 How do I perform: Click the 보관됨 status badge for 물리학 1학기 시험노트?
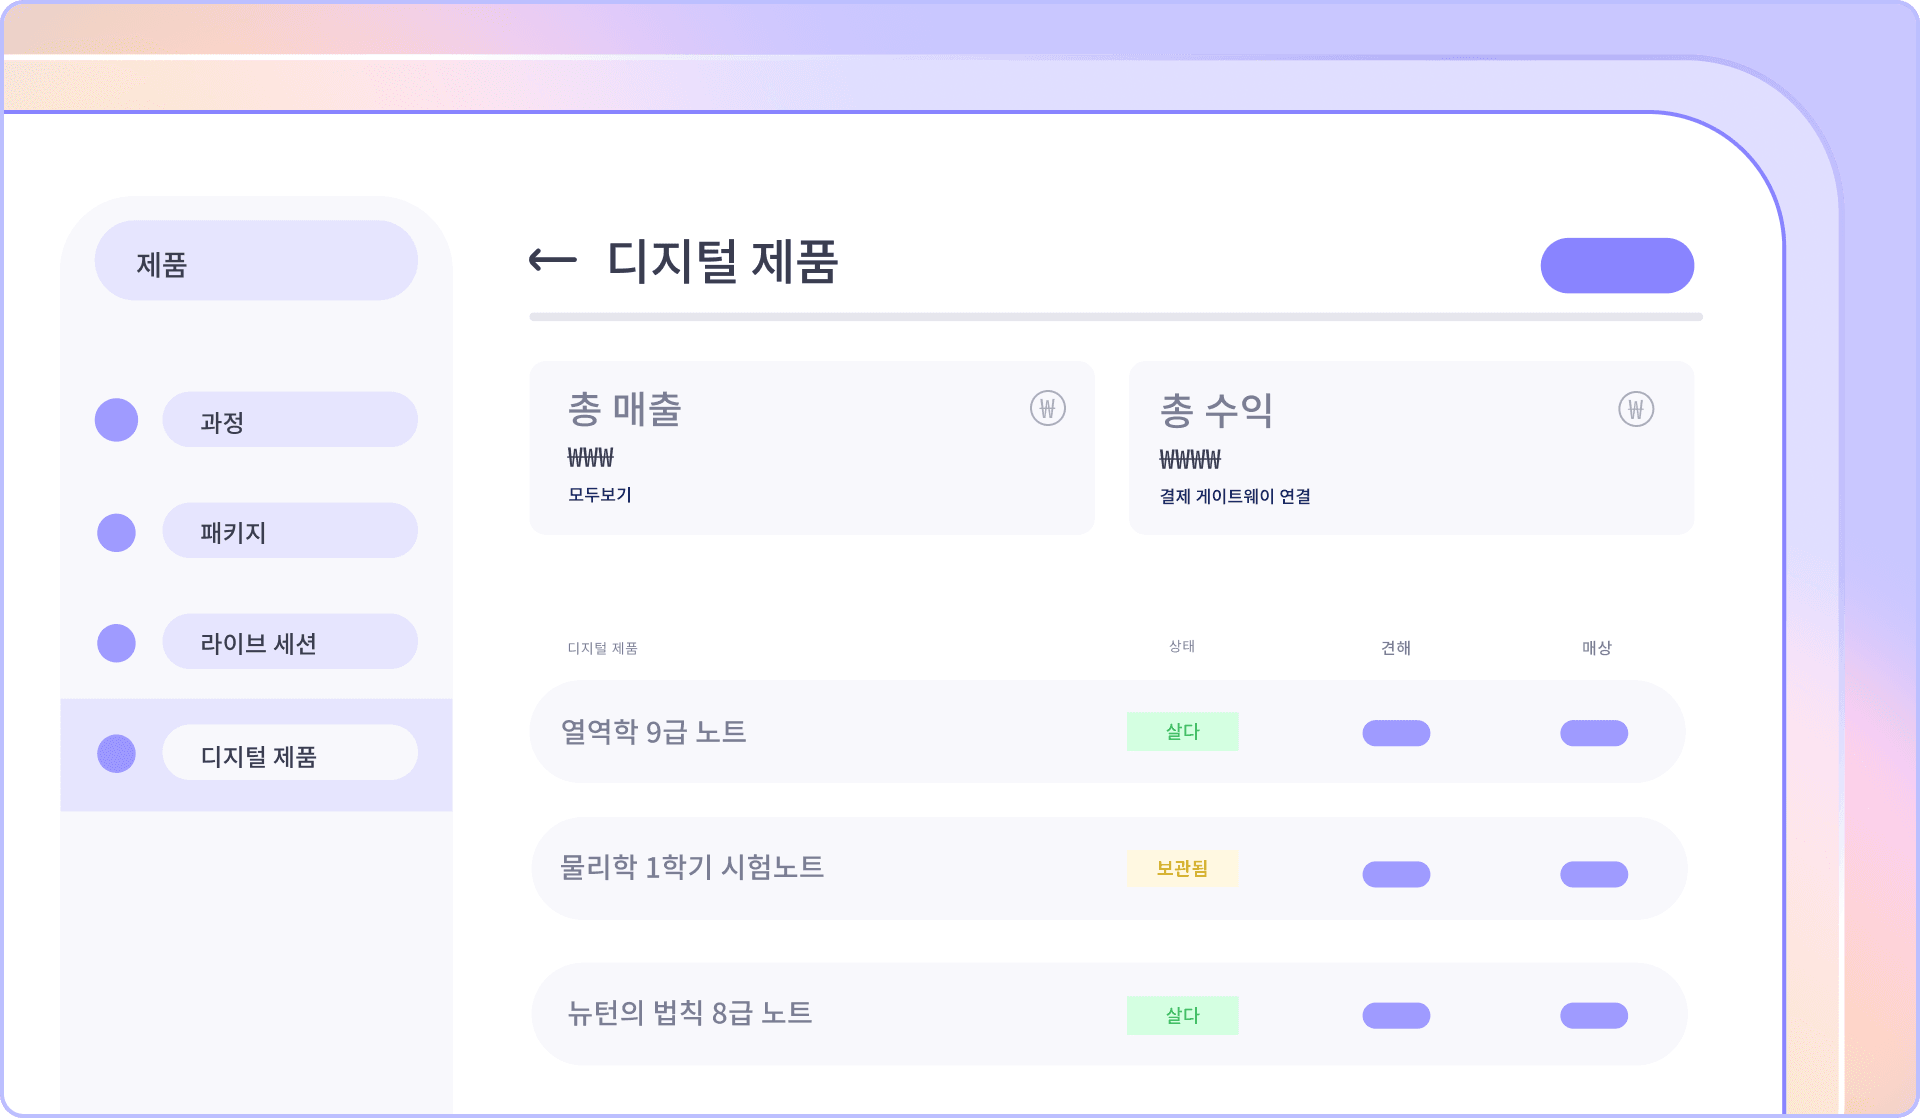point(1183,869)
